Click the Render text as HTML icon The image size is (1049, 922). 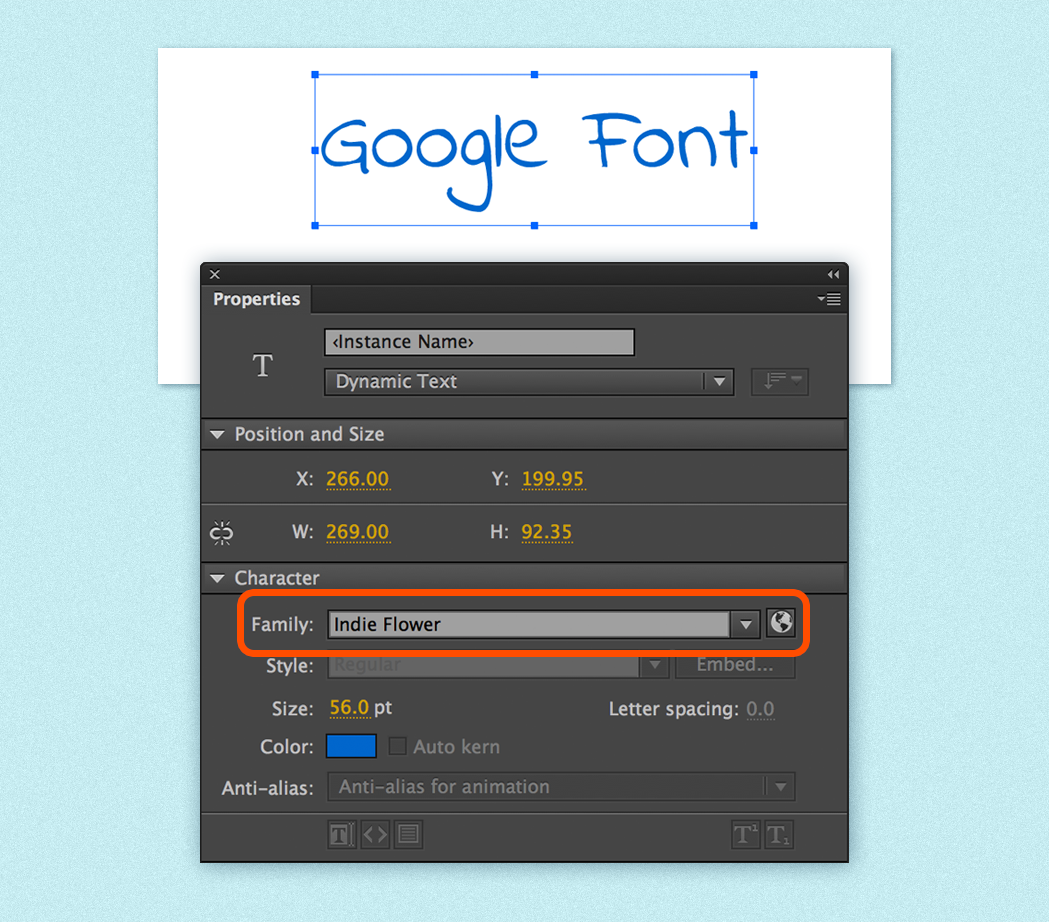pos(375,834)
